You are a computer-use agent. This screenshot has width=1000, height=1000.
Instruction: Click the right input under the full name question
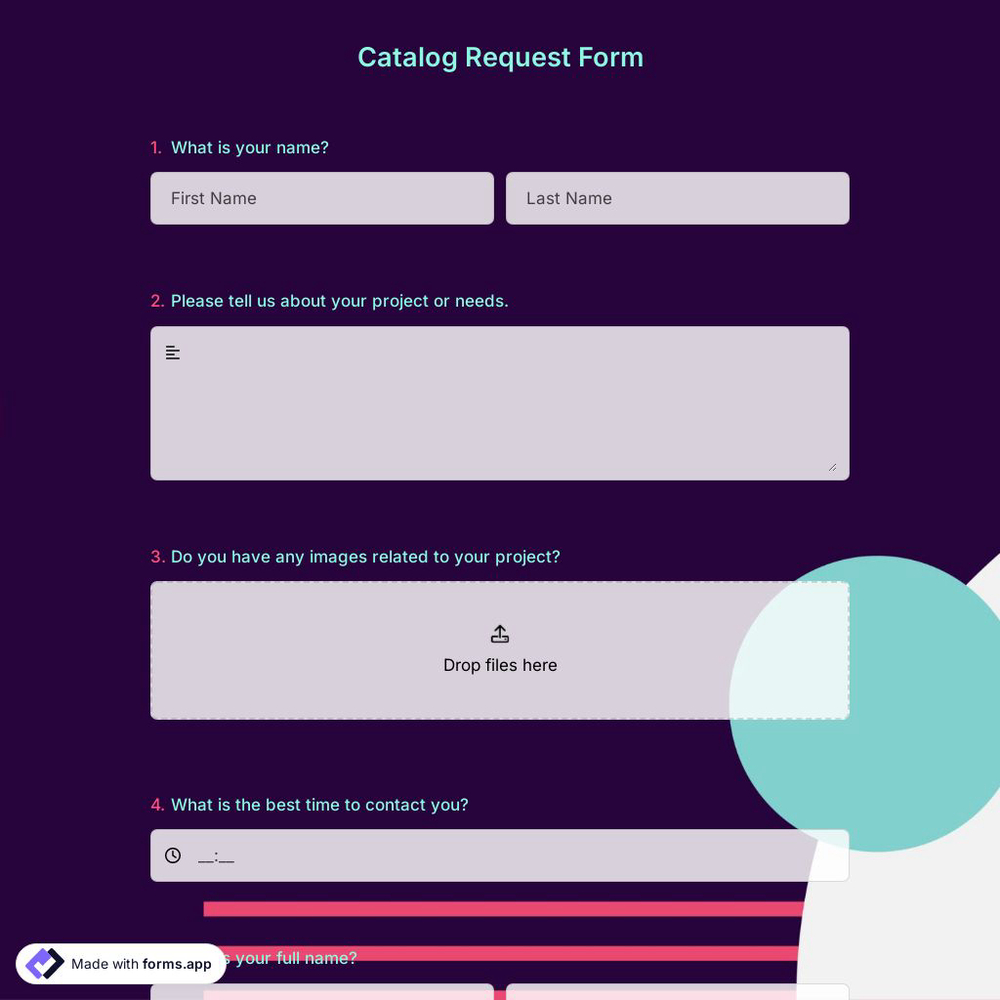click(678, 993)
